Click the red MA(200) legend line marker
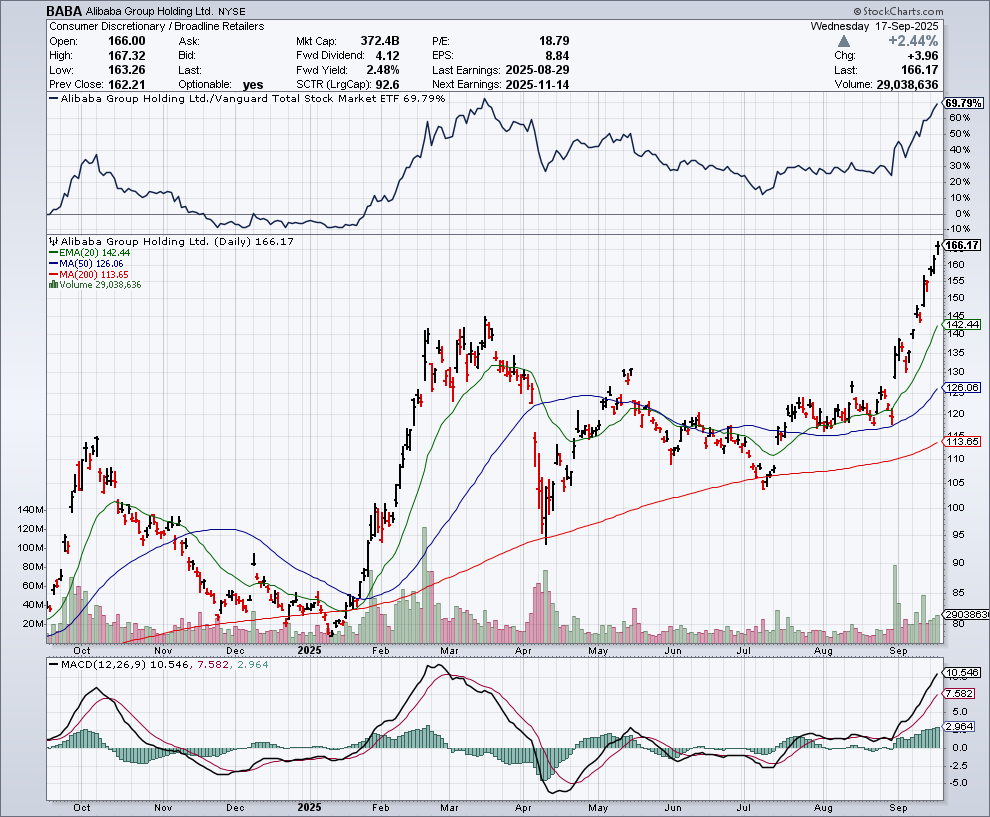 [x=54, y=275]
